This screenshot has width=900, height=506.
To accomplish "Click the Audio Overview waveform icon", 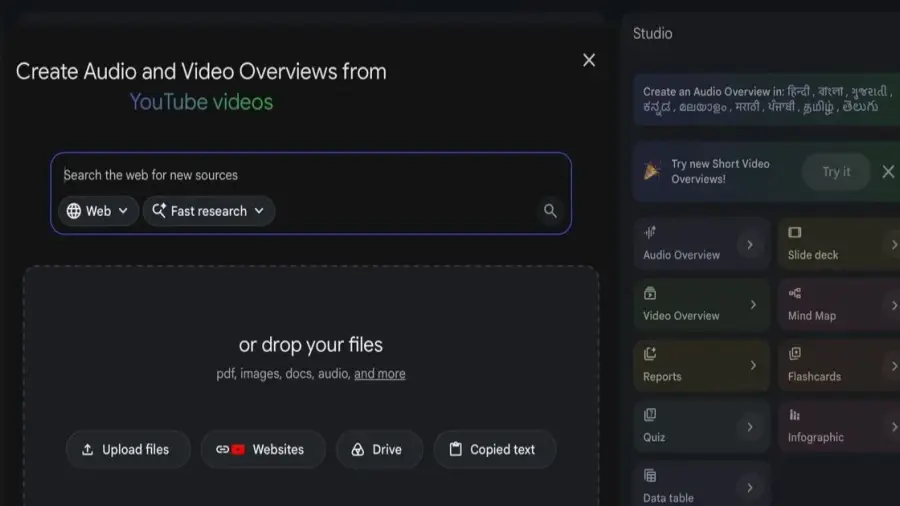I will click(x=650, y=232).
